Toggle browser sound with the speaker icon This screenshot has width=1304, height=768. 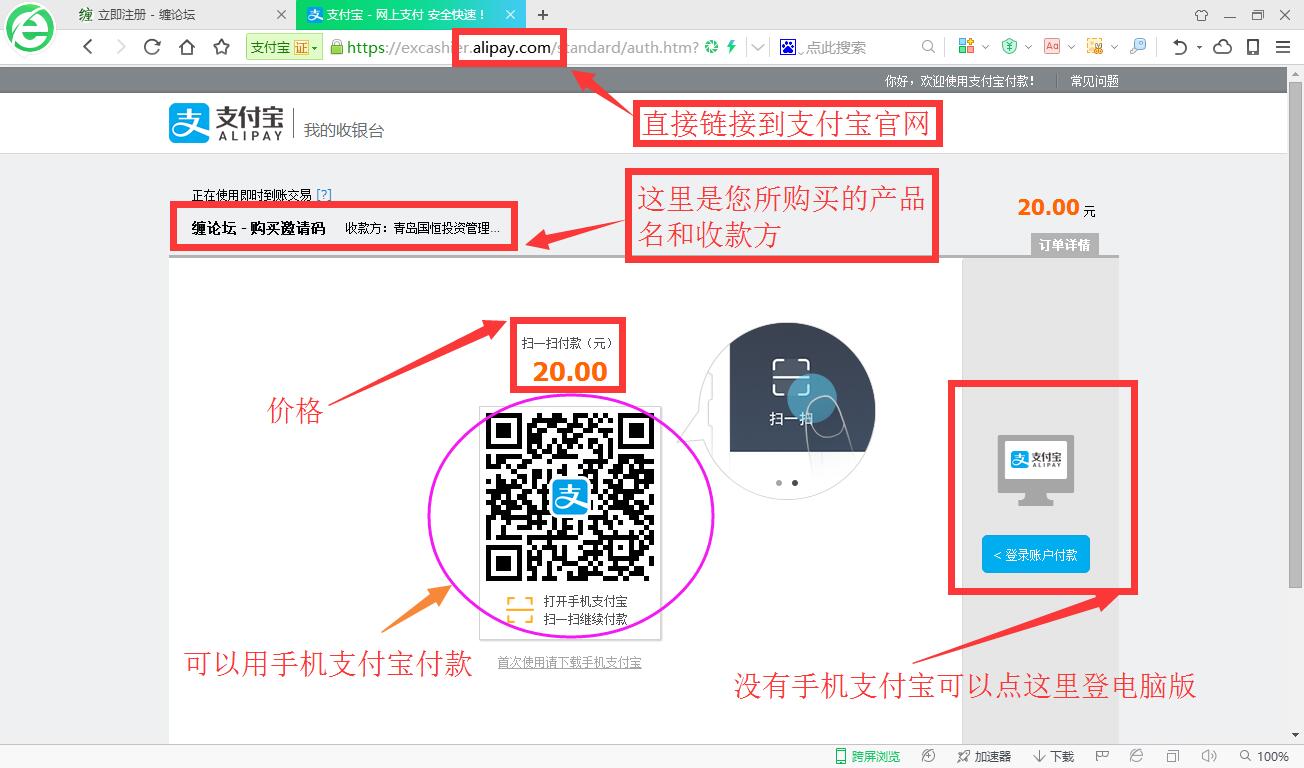tap(1208, 756)
